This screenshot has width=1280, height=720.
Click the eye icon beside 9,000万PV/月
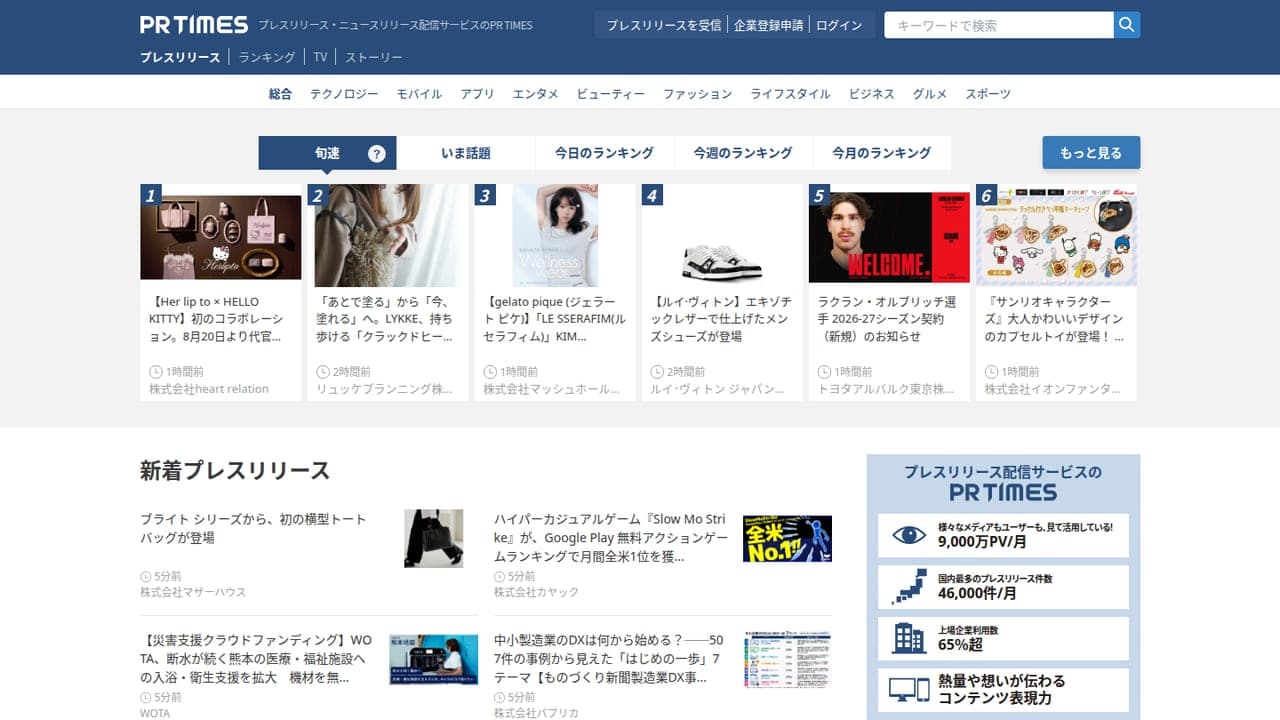(x=909, y=535)
